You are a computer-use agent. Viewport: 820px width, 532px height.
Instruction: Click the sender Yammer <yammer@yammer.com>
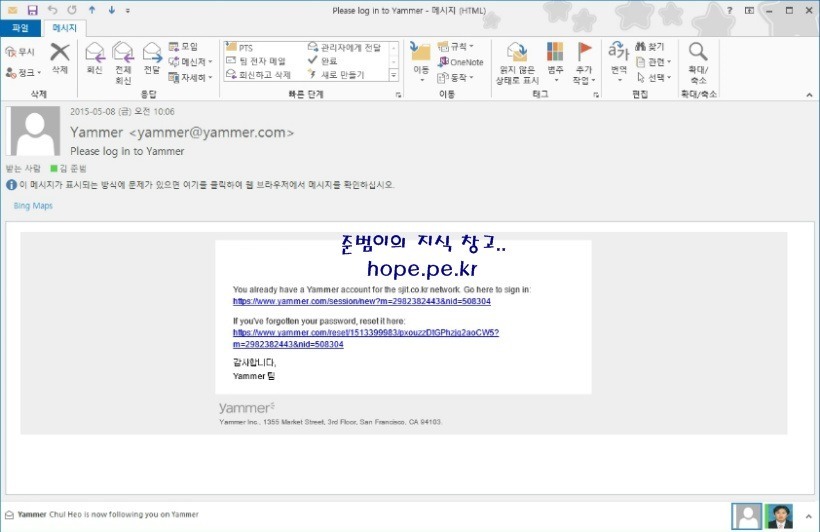tap(182, 132)
